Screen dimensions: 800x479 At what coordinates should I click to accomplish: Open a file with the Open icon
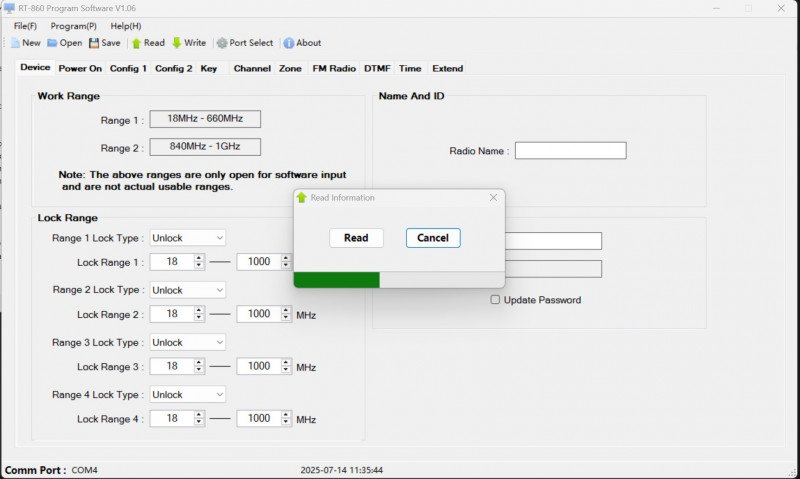(52, 43)
